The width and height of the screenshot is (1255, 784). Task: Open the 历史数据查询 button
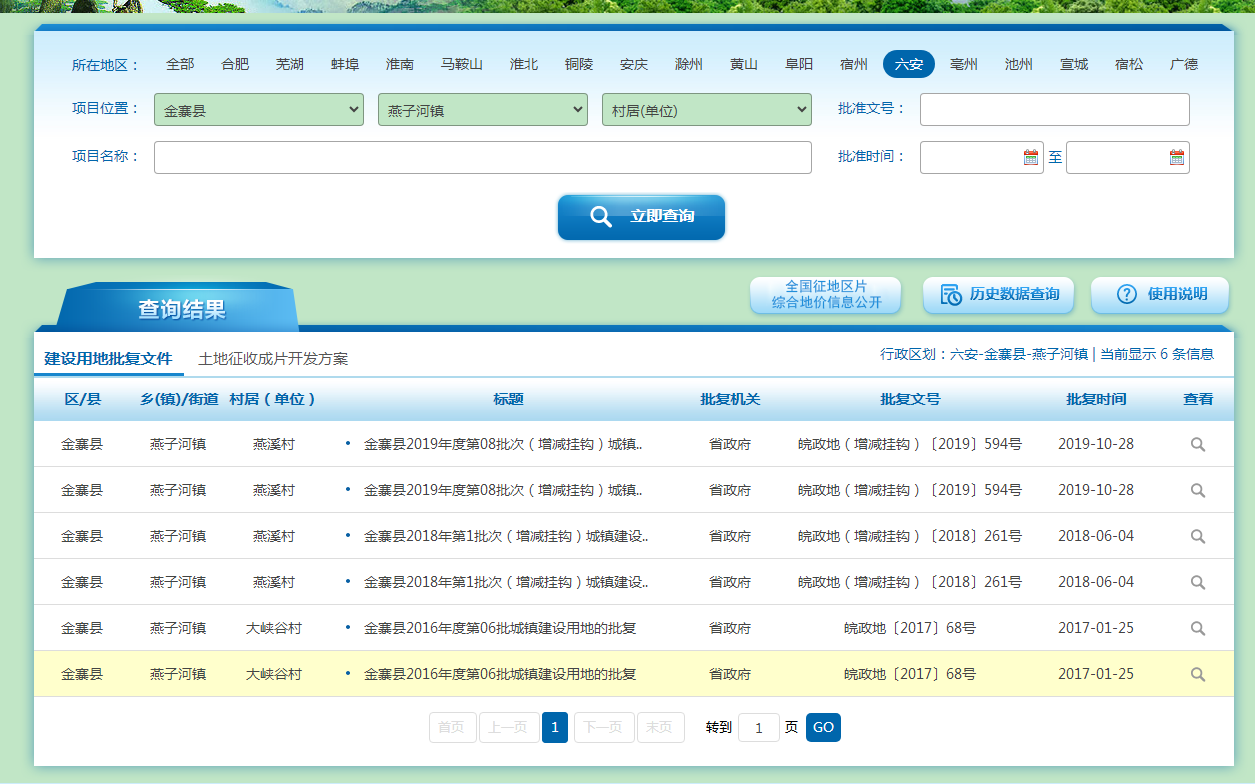click(x=998, y=295)
